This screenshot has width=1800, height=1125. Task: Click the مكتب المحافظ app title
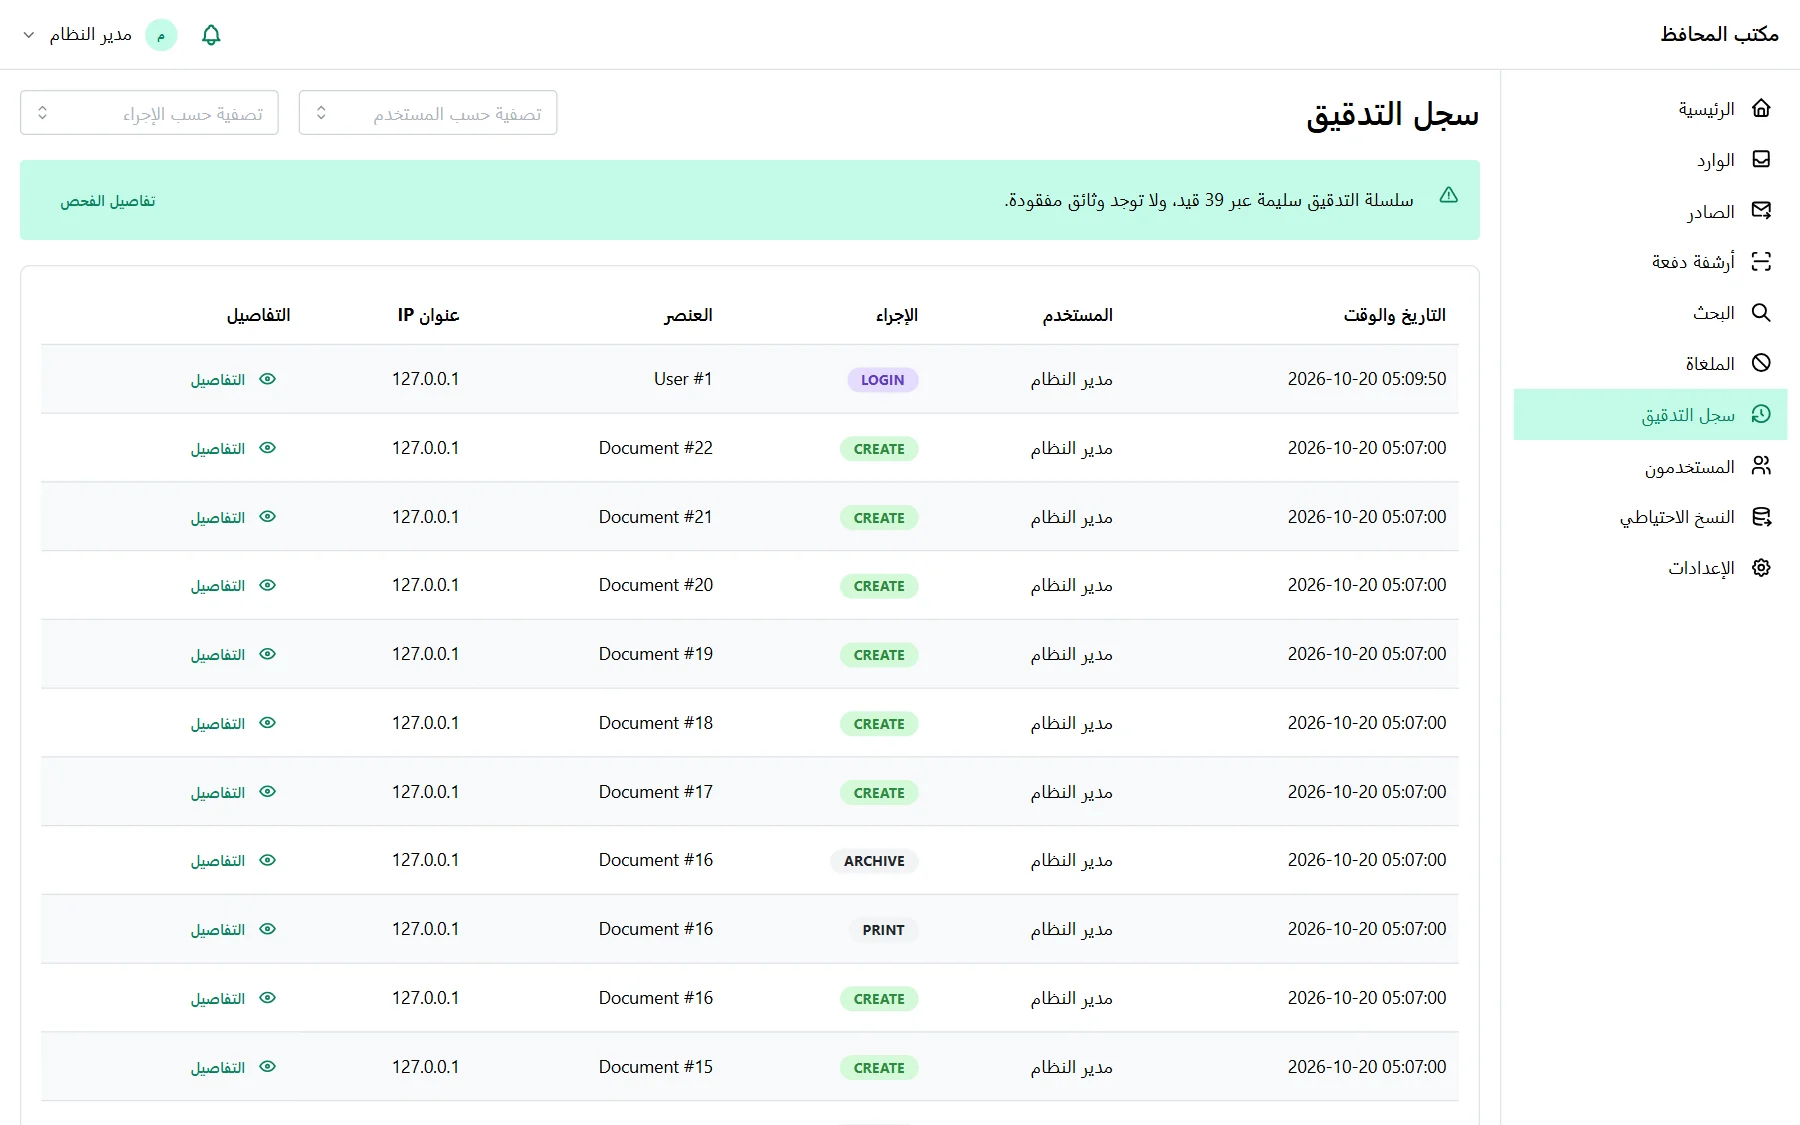[x=1719, y=34]
